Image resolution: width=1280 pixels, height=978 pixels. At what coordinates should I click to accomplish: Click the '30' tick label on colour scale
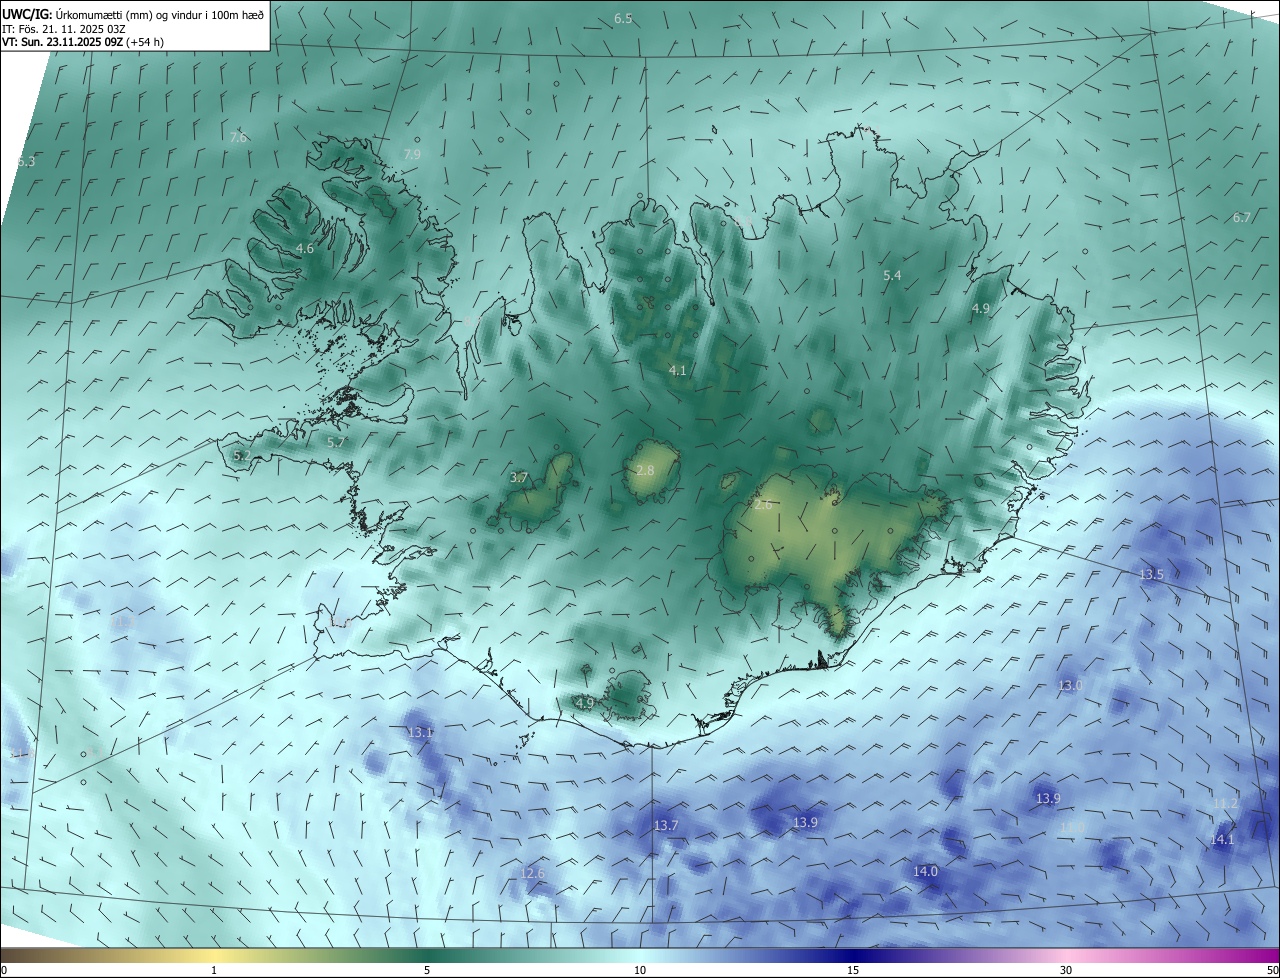pos(1066,970)
